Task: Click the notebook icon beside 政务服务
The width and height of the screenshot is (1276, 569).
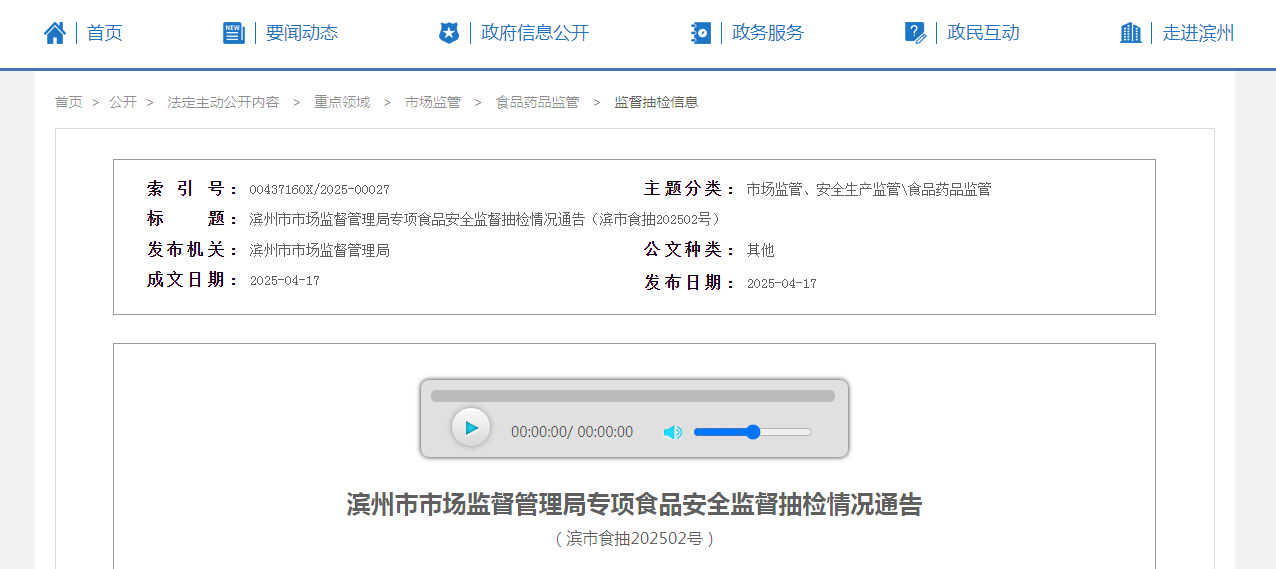Action: (x=701, y=33)
